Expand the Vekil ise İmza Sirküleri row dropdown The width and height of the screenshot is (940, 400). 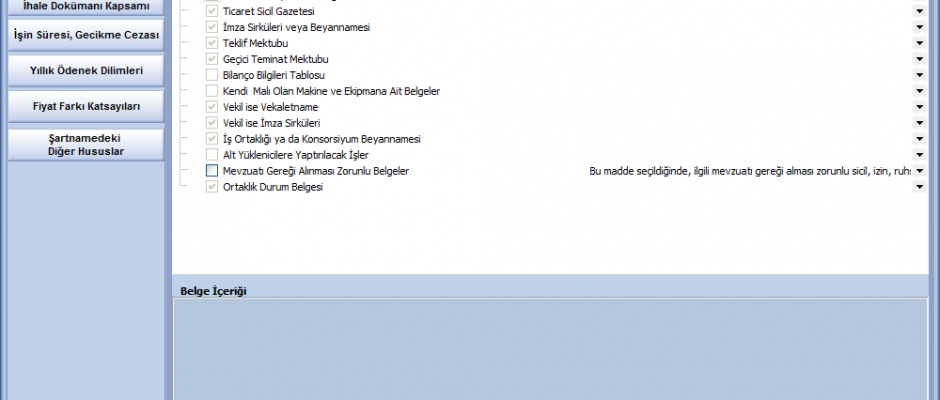point(919,123)
